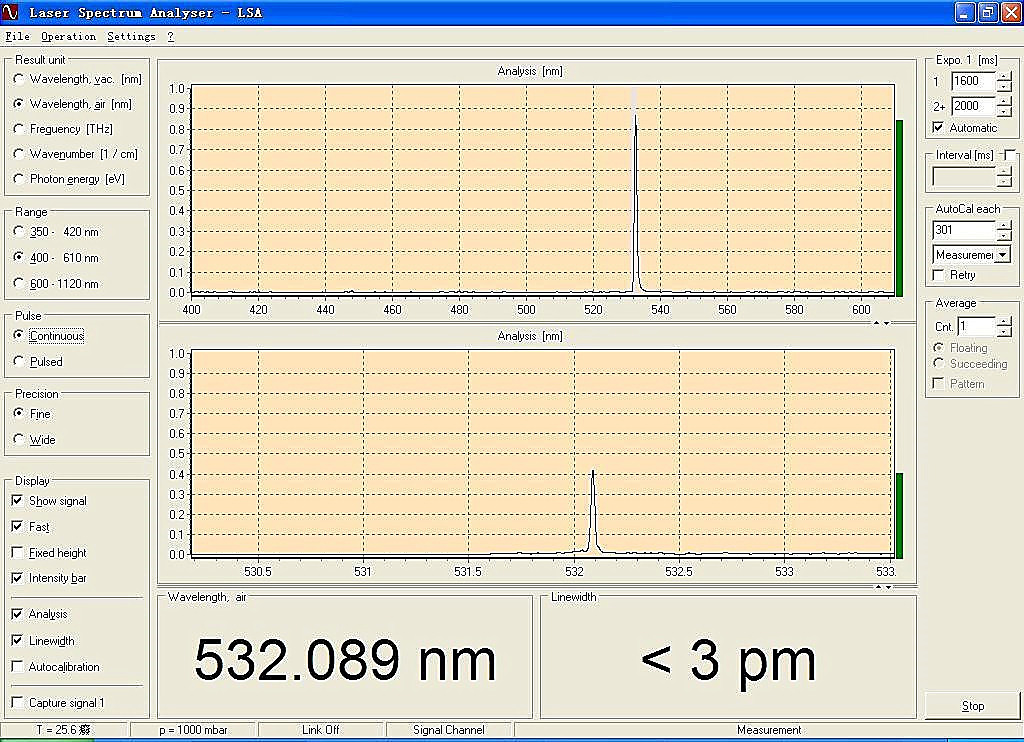This screenshot has height=742, width=1024.
Task: Open the Settings menu
Action: (x=131, y=37)
